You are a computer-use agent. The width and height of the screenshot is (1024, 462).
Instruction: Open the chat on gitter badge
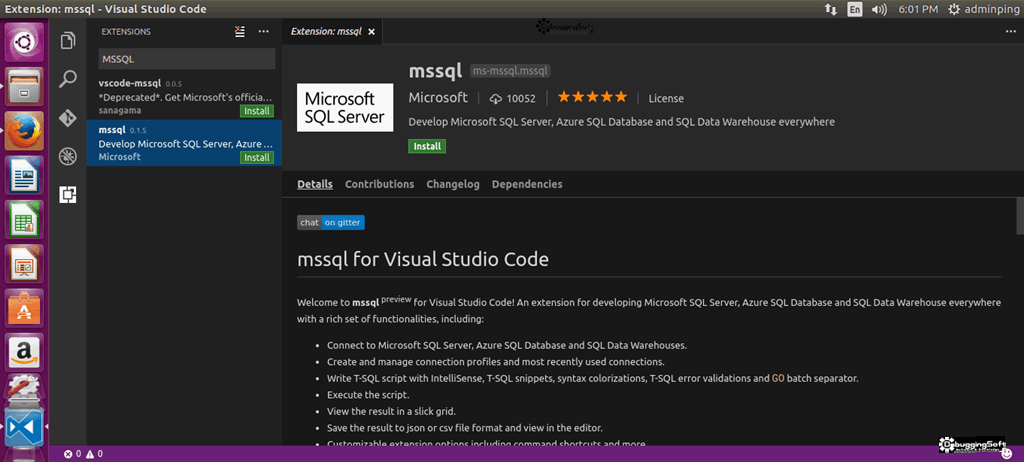click(x=330, y=223)
